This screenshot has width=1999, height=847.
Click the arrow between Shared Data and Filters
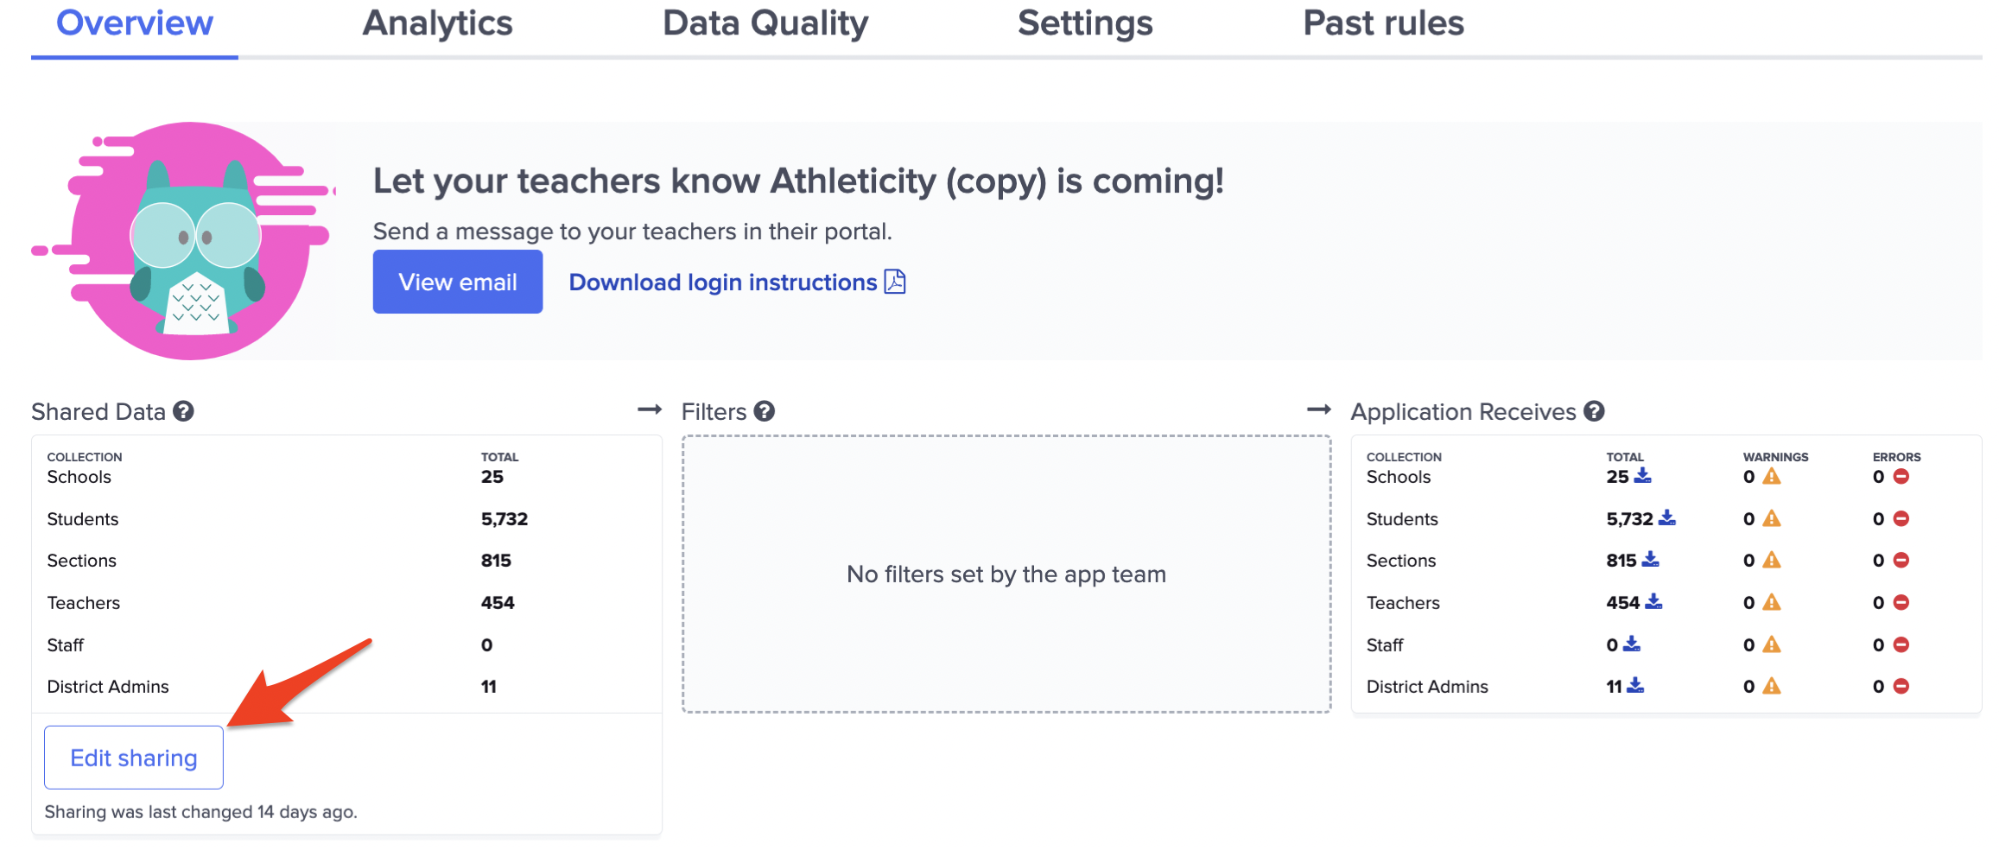(x=648, y=410)
